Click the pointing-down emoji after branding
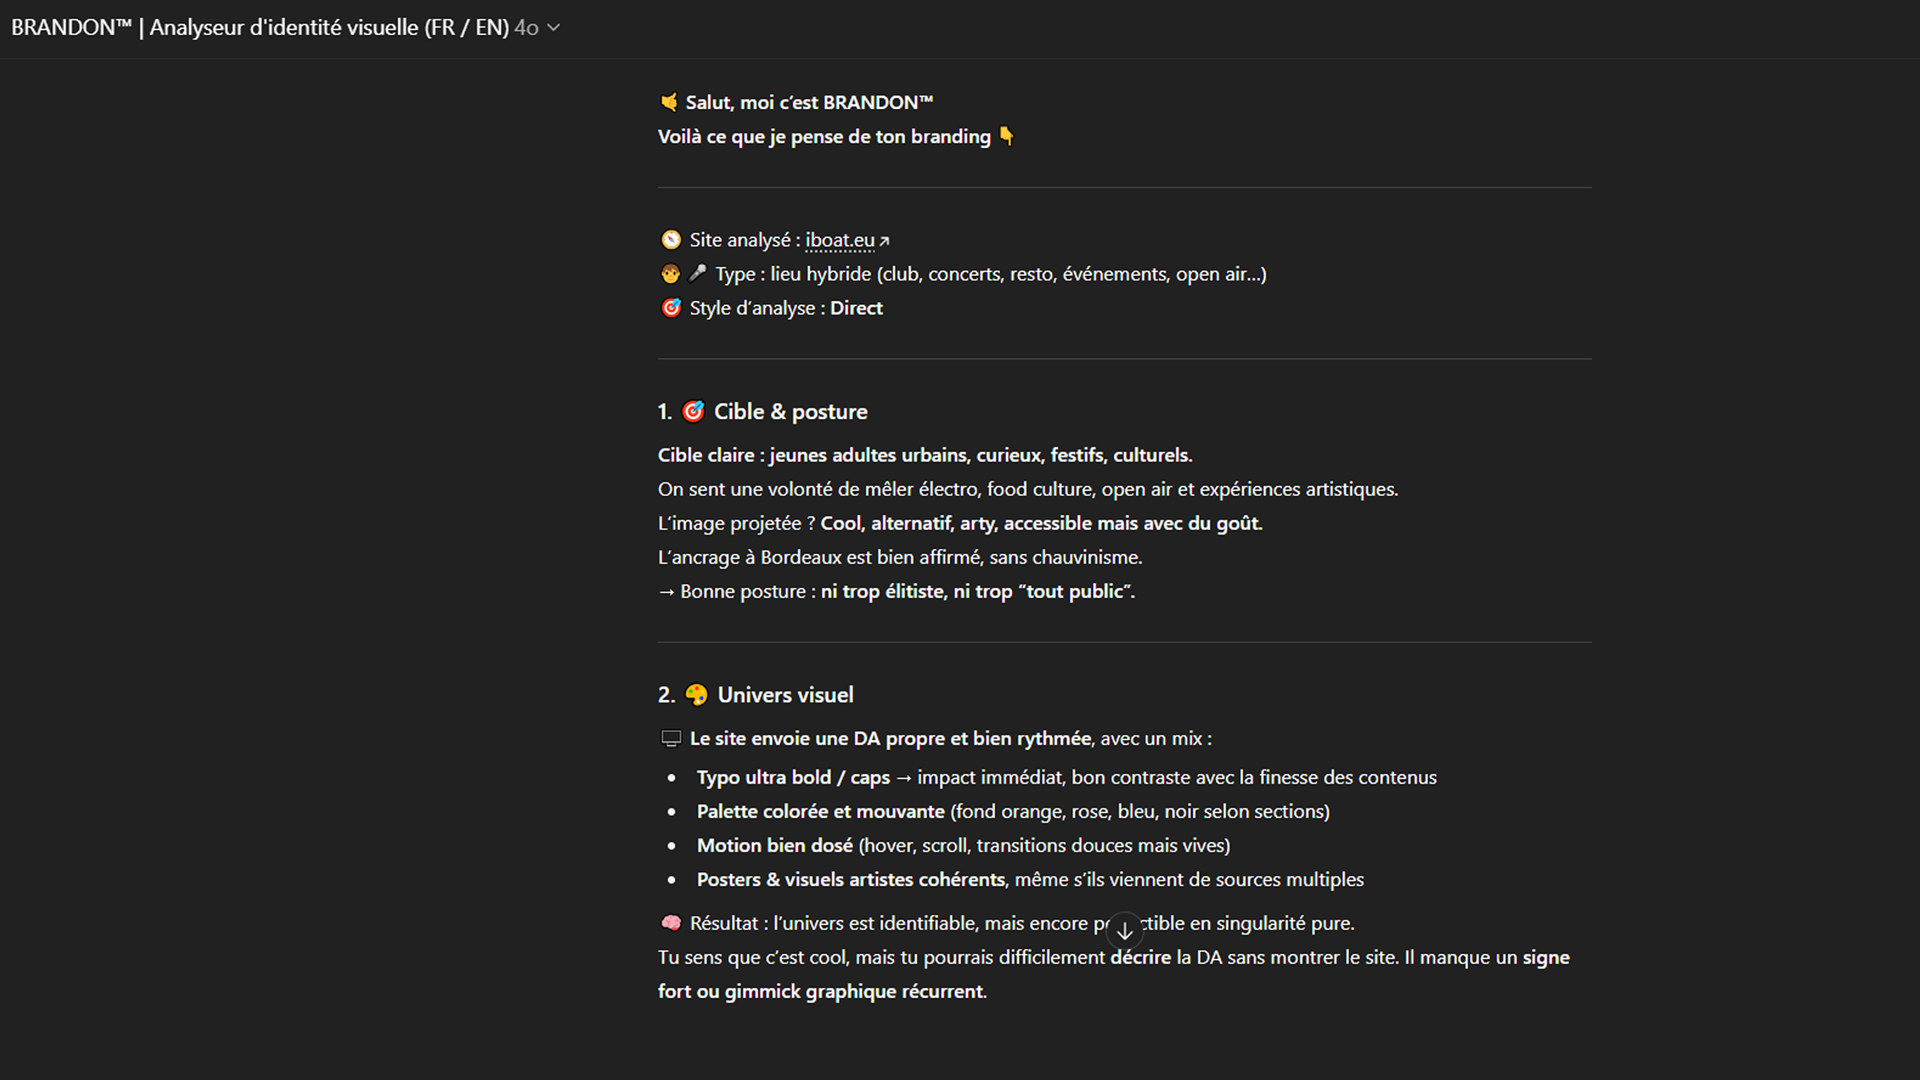 (1006, 136)
